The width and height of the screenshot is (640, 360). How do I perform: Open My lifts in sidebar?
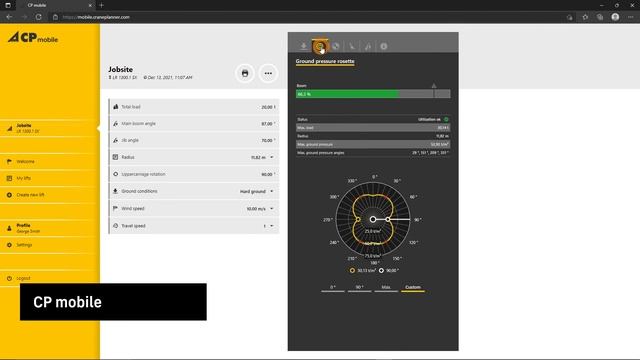tap(49, 178)
